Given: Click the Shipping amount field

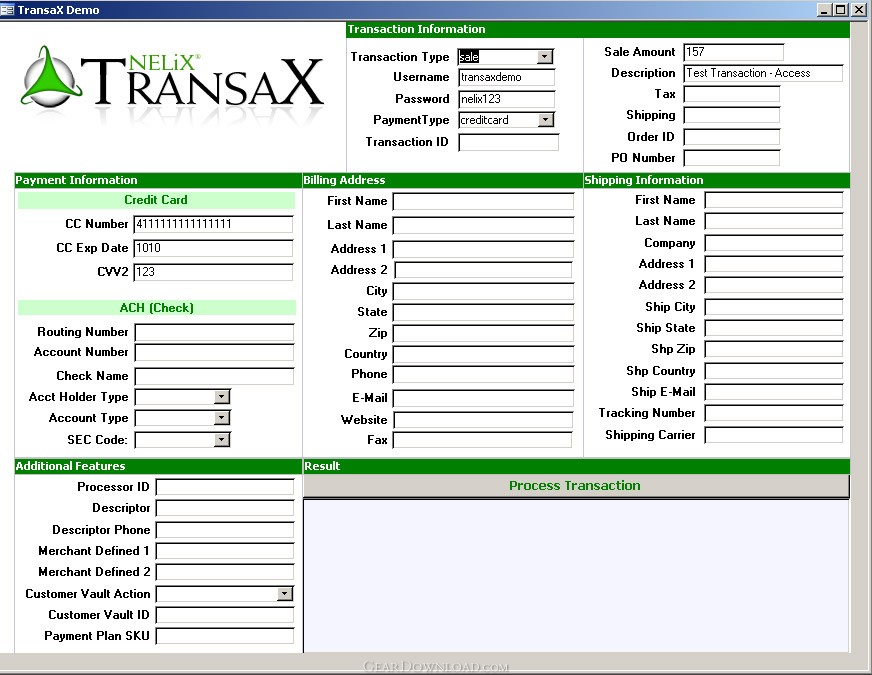Looking at the screenshot, I should pos(731,115).
